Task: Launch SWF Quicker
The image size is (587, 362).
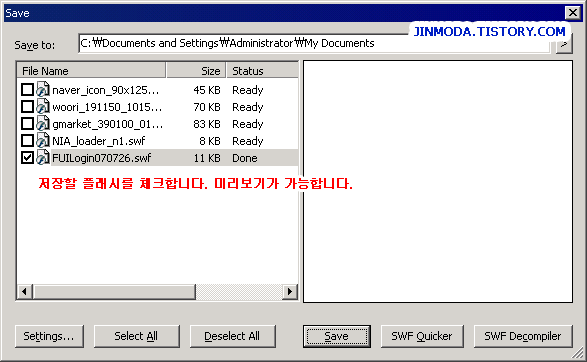Action: 422,336
